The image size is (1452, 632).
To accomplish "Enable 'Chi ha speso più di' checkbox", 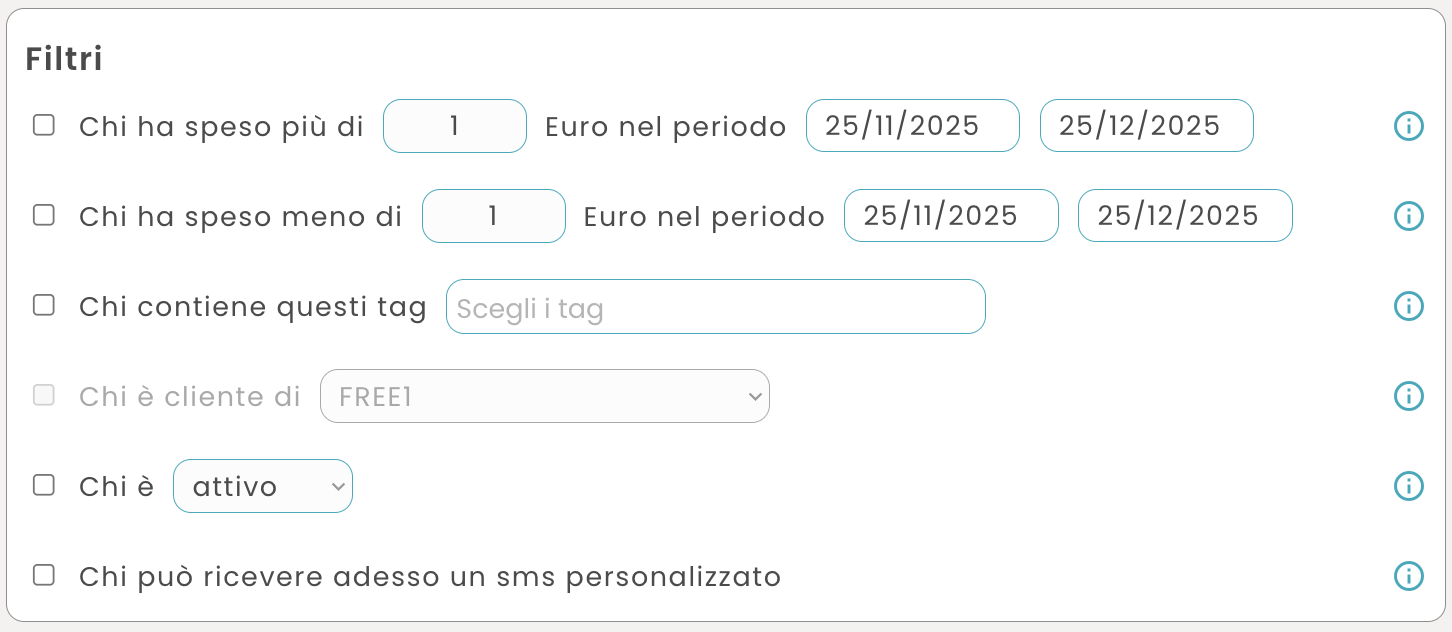I will [44, 125].
